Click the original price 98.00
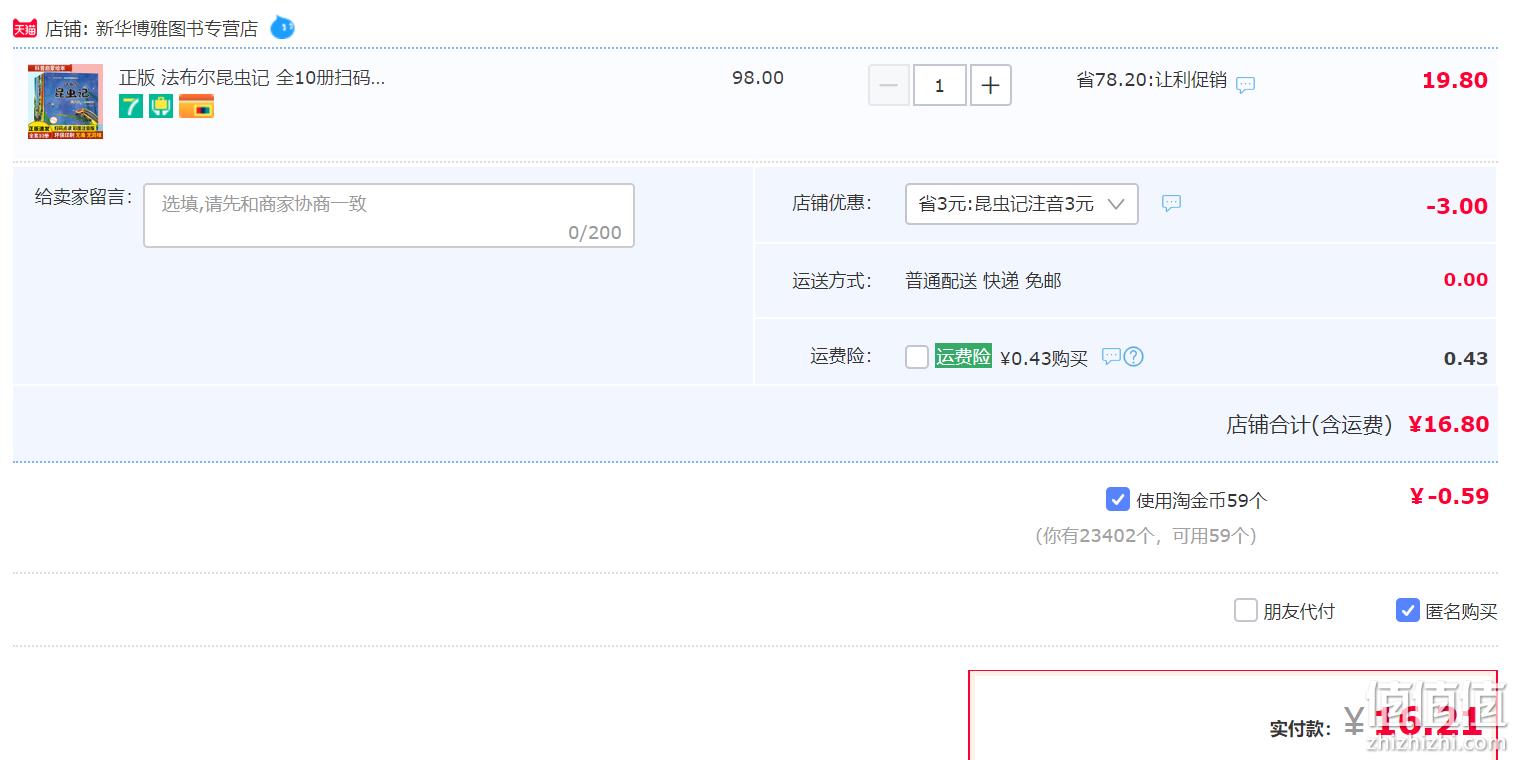Screen dimensions: 1516x760 tap(758, 78)
